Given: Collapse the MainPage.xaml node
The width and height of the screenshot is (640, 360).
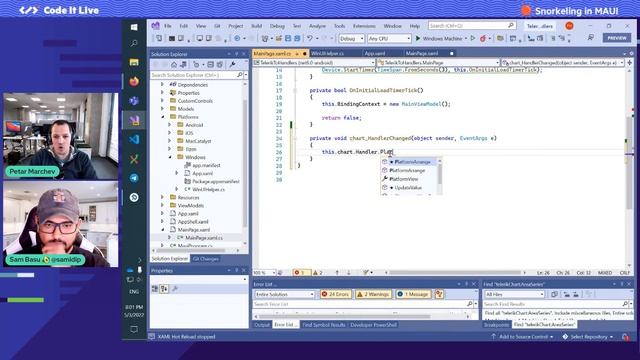Looking at the screenshot, I should (162, 230).
